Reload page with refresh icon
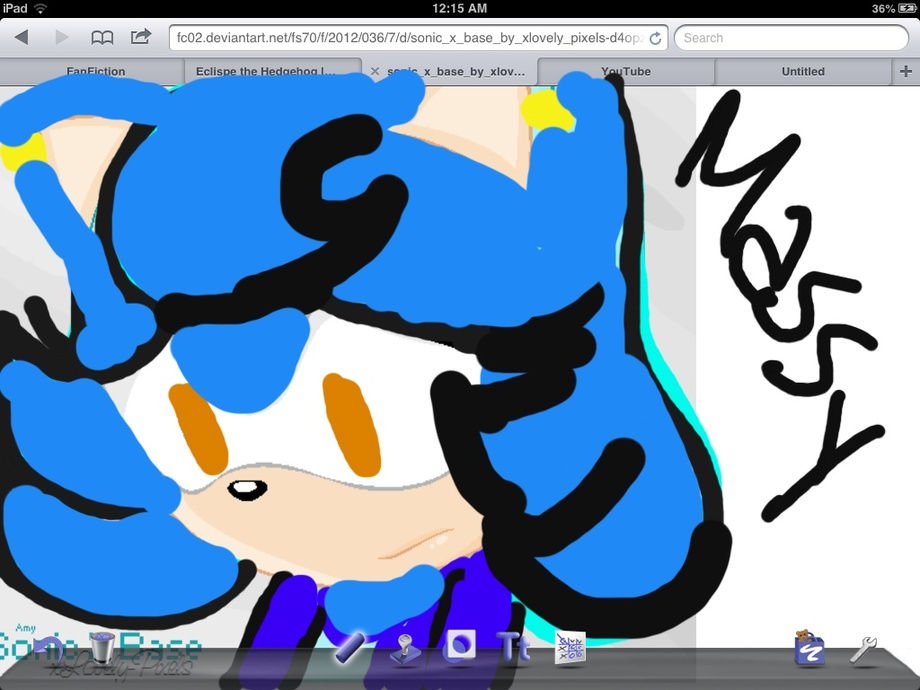Viewport: 920px width, 690px height. pyautogui.click(x=655, y=38)
